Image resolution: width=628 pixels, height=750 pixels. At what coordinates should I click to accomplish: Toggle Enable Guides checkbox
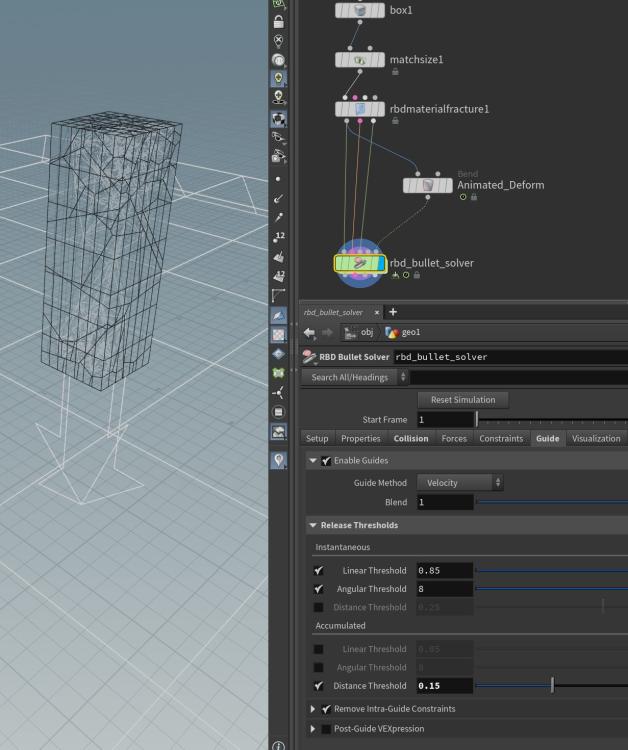pos(326,461)
